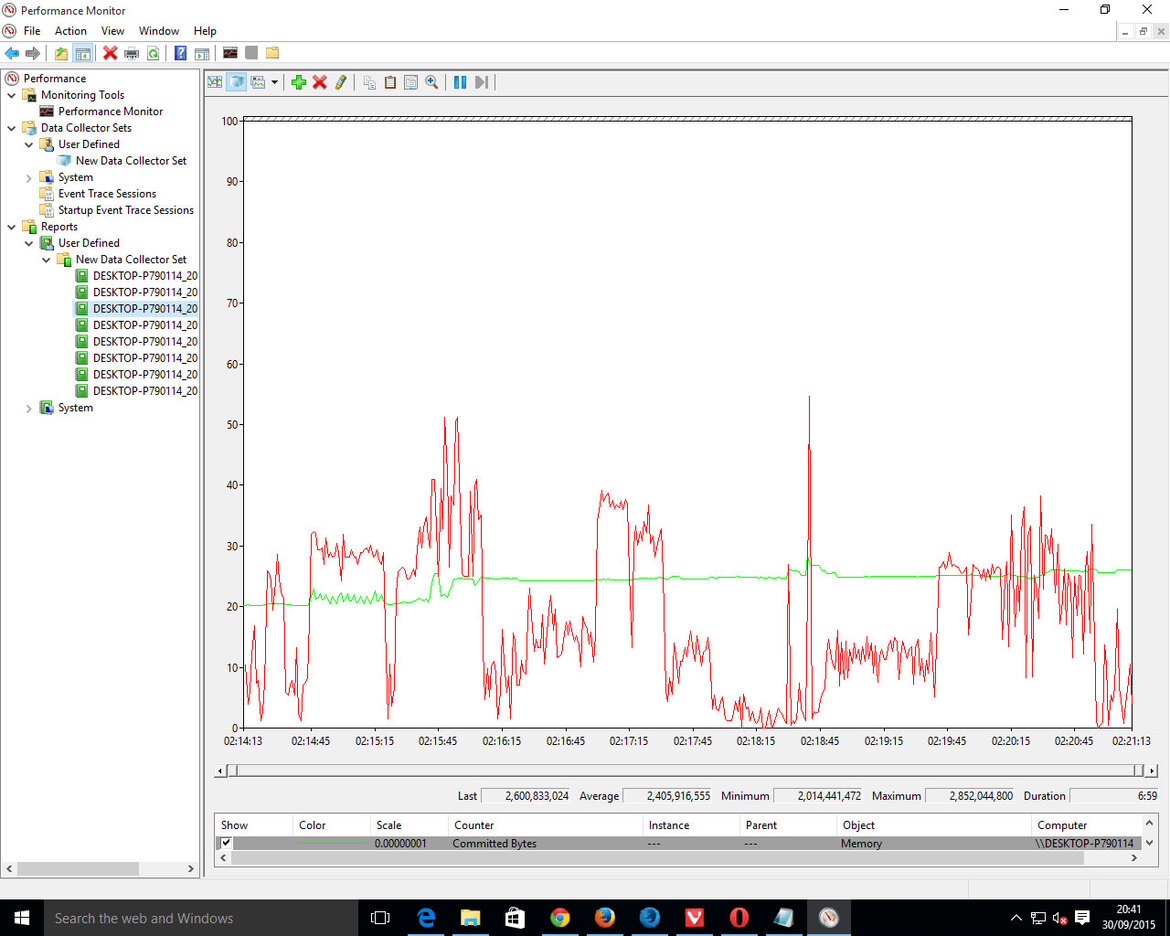The image size is (1170, 936).
Task: Open the Windows Start menu
Action: (x=22, y=918)
